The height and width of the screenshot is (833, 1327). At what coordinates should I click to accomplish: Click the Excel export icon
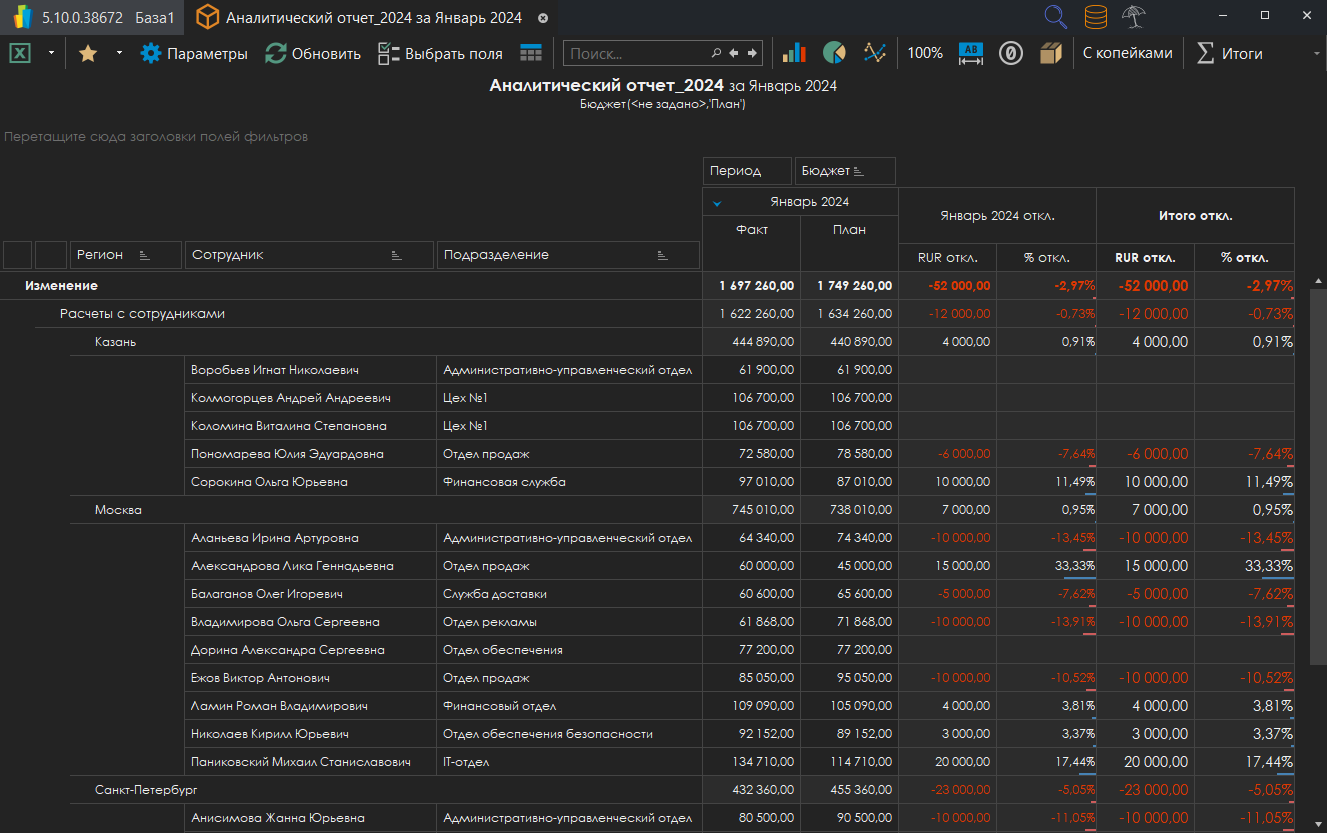20,53
